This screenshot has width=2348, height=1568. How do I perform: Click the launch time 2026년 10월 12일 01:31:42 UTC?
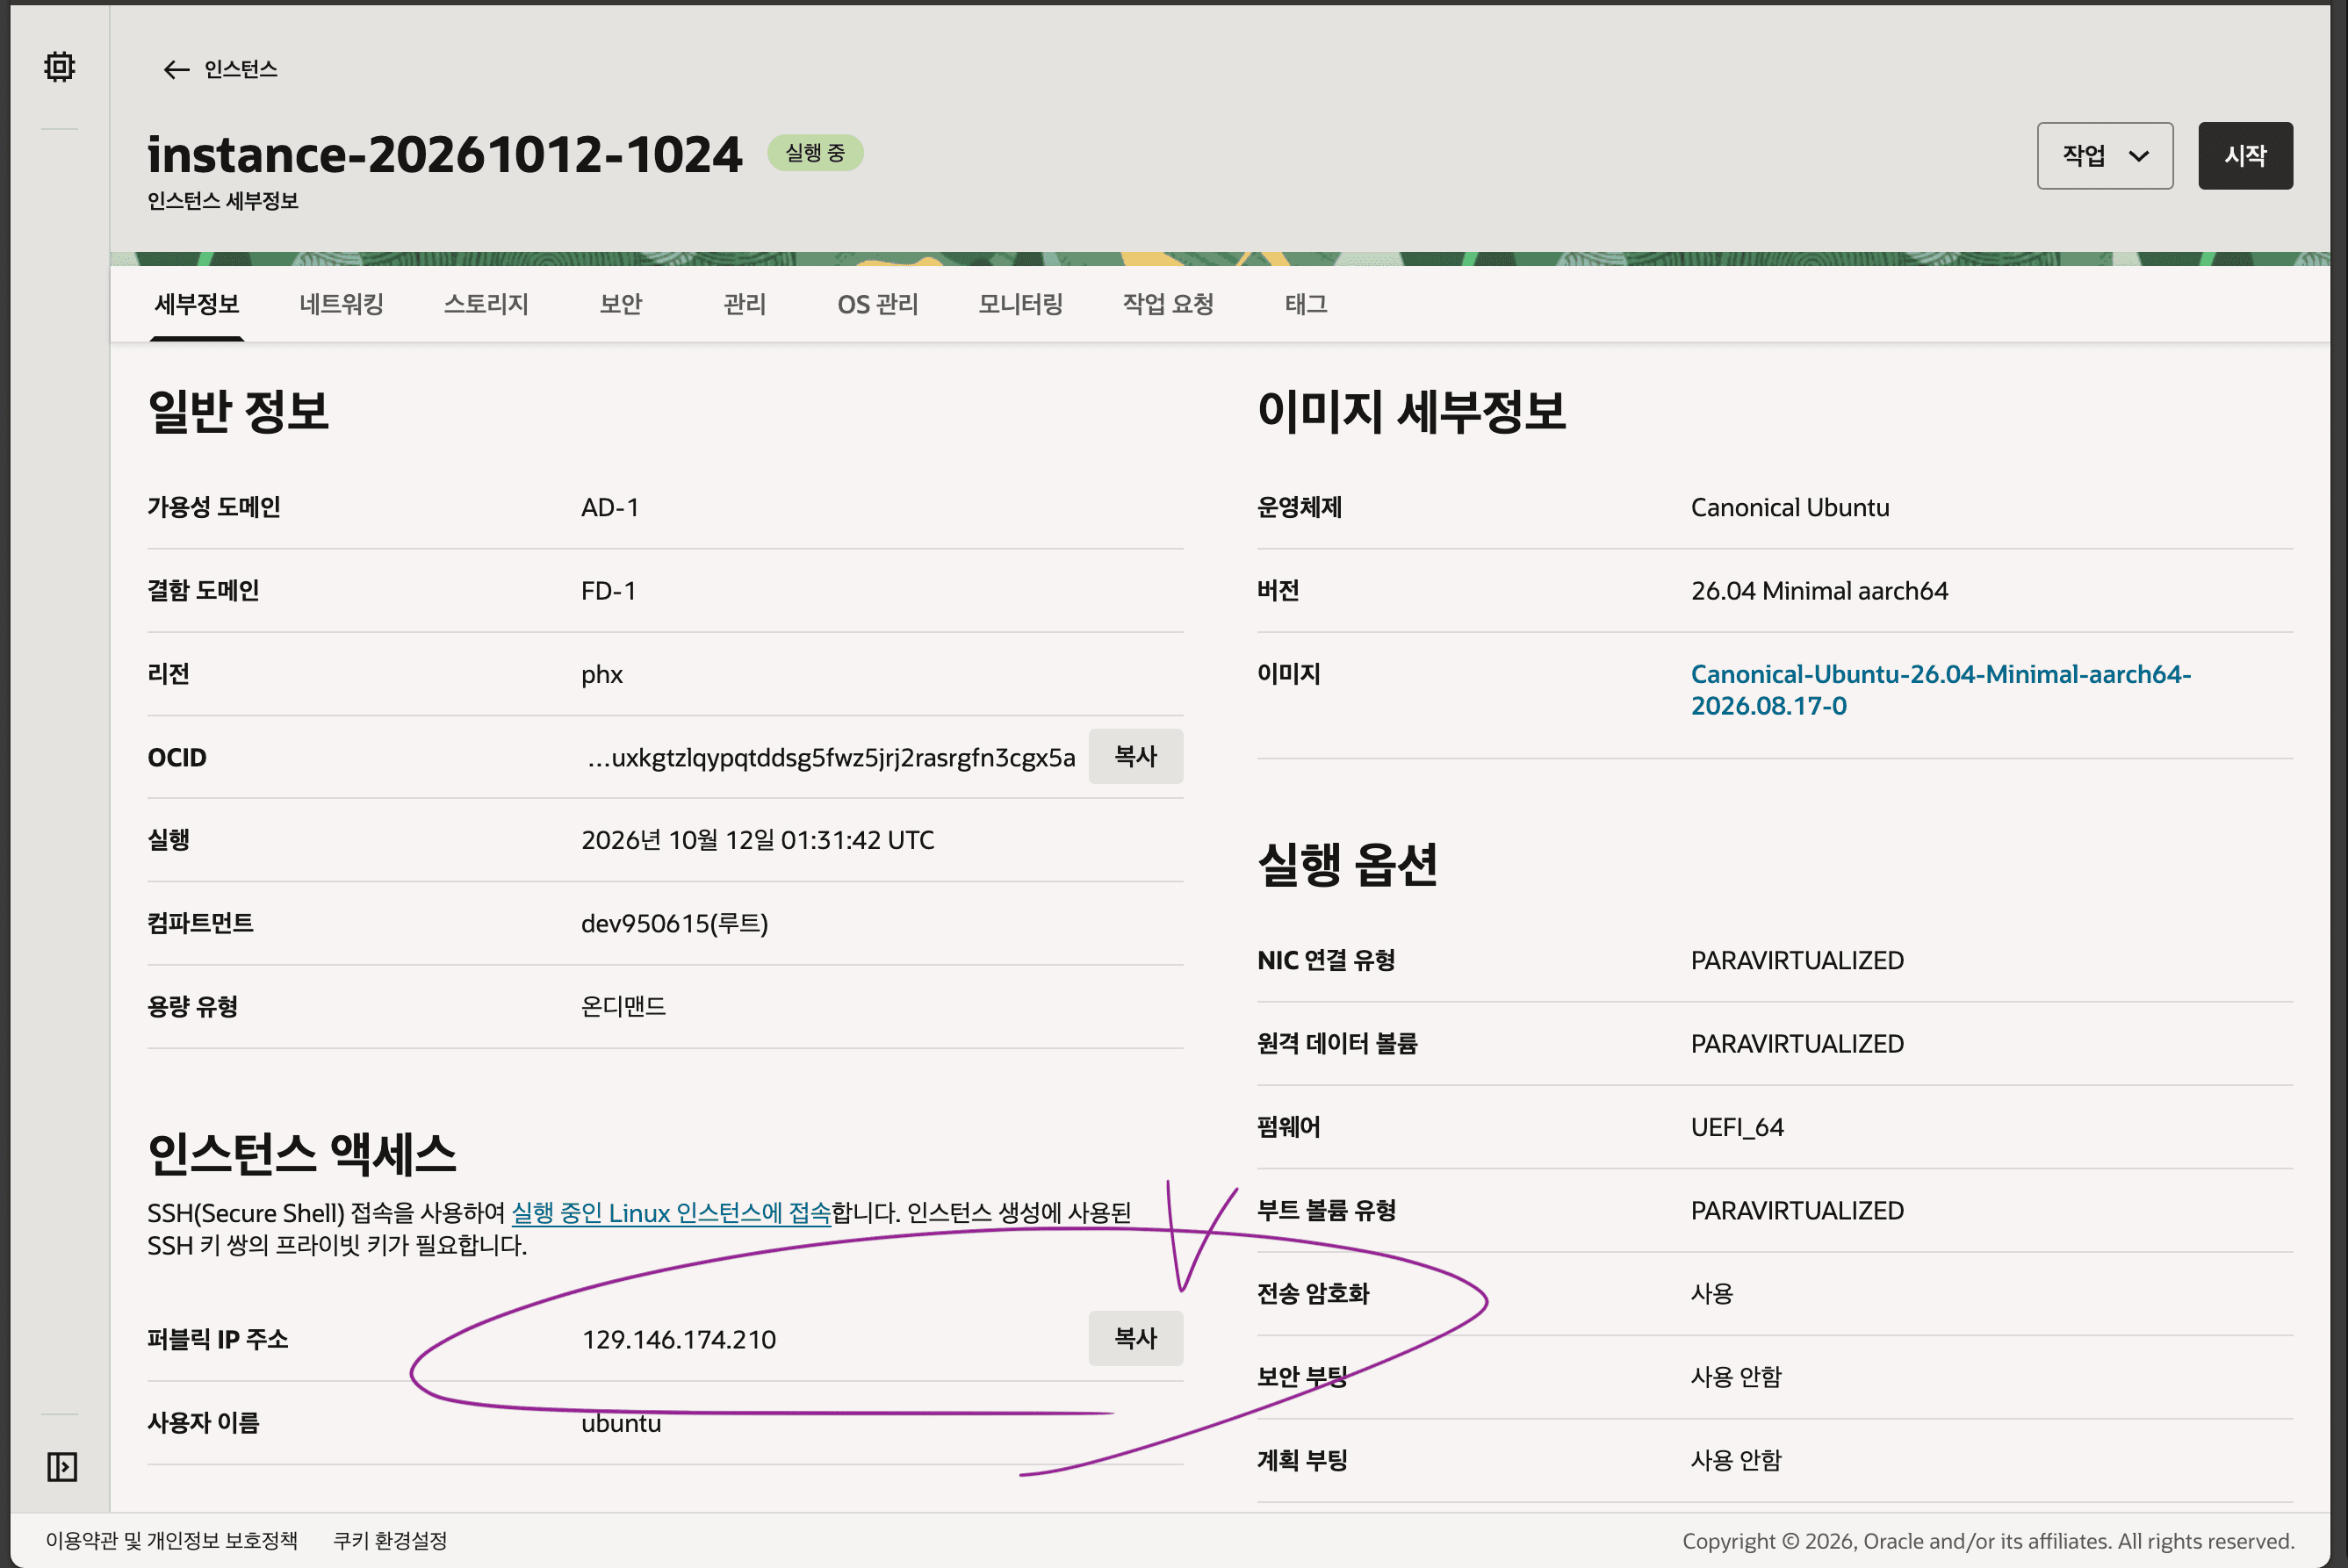click(758, 840)
